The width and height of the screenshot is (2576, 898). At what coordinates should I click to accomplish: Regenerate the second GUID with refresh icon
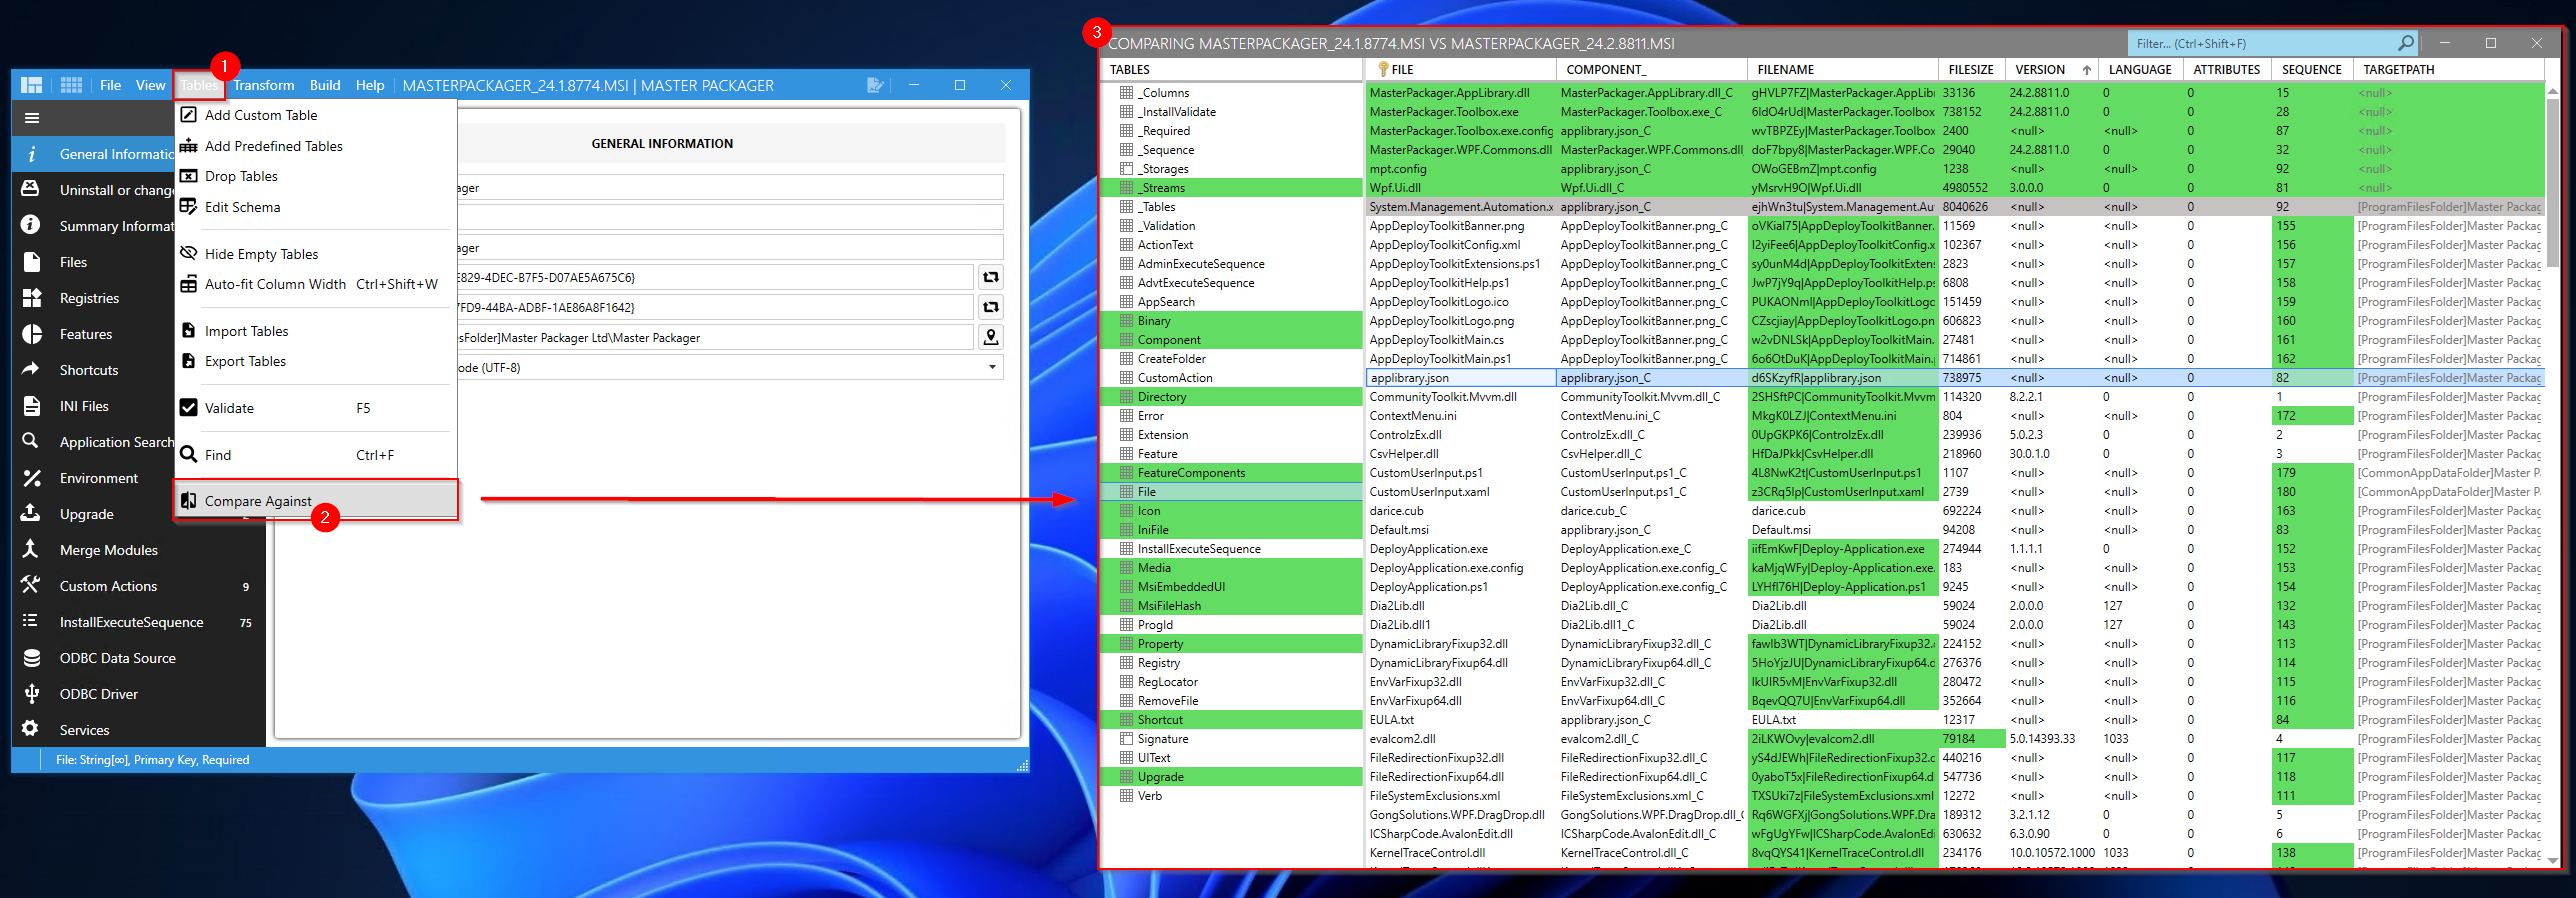tap(990, 307)
